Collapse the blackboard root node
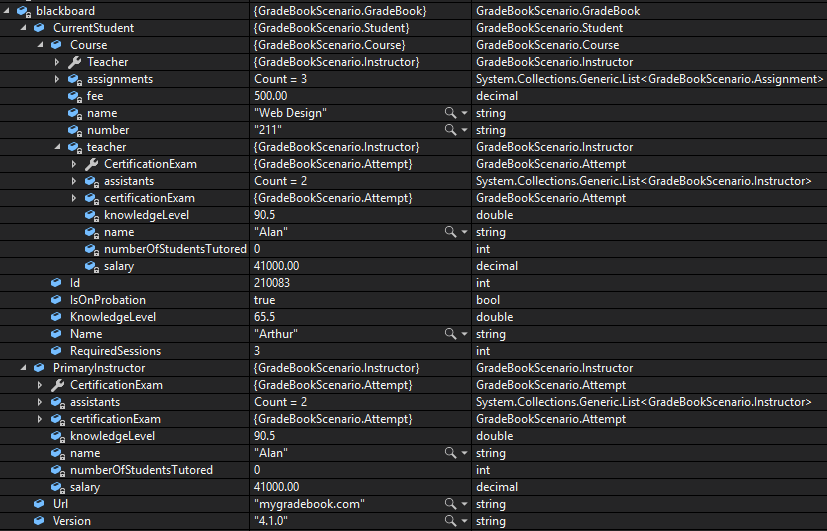This screenshot has width=827, height=531. tap(6, 11)
